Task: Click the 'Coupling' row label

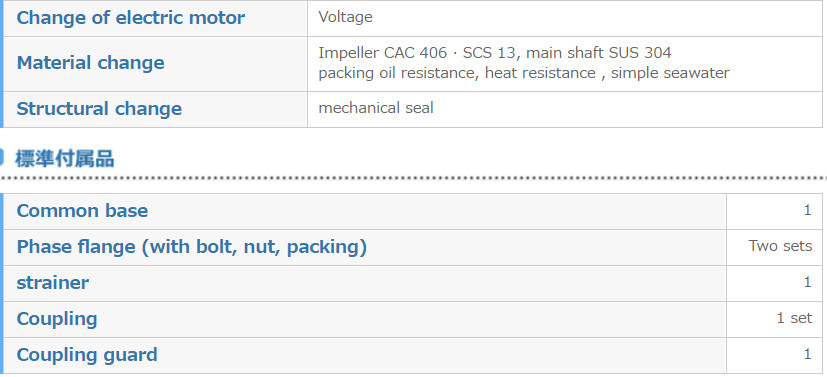Action: click(x=57, y=319)
